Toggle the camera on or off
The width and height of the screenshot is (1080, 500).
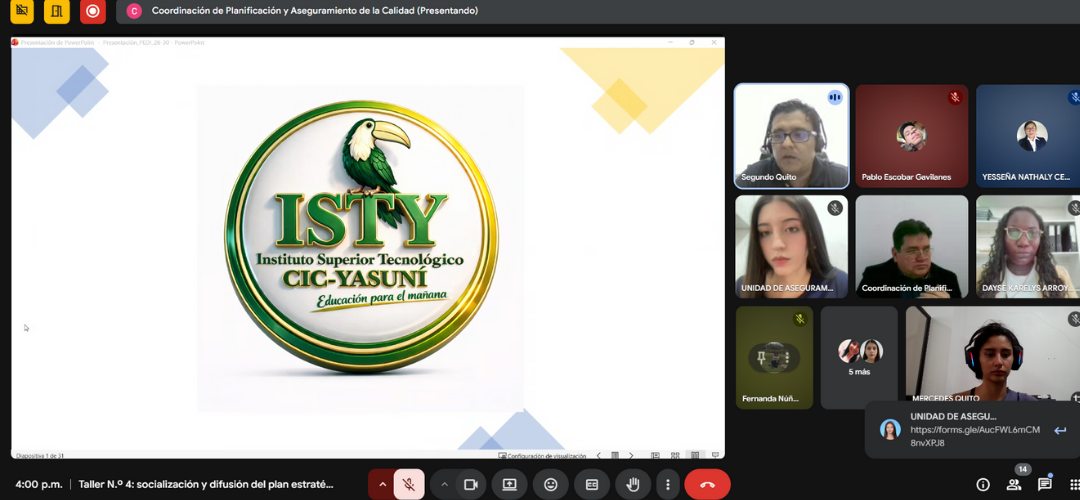coord(470,484)
